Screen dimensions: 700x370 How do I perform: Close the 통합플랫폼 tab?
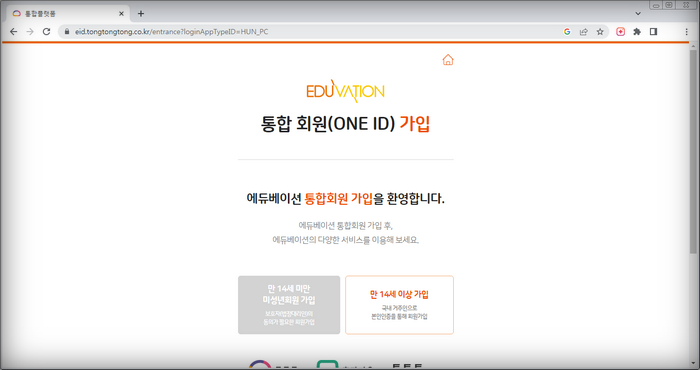click(x=121, y=14)
